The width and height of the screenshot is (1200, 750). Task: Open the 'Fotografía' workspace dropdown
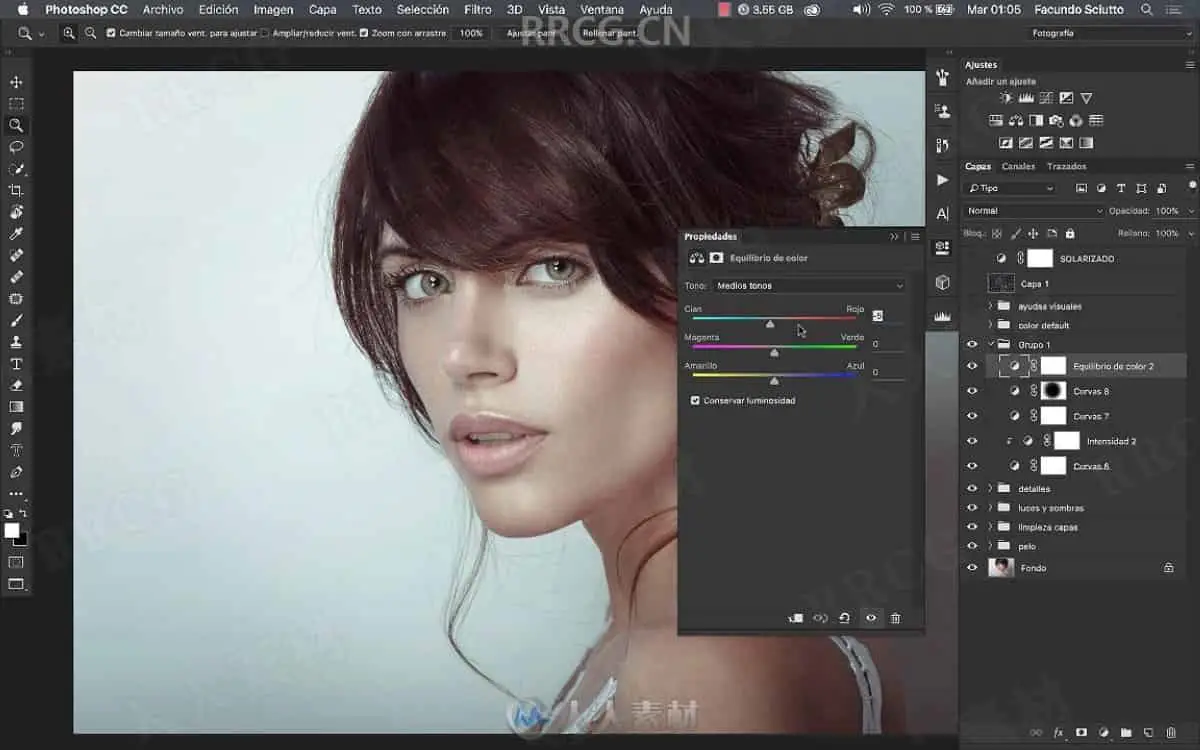coord(1110,33)
